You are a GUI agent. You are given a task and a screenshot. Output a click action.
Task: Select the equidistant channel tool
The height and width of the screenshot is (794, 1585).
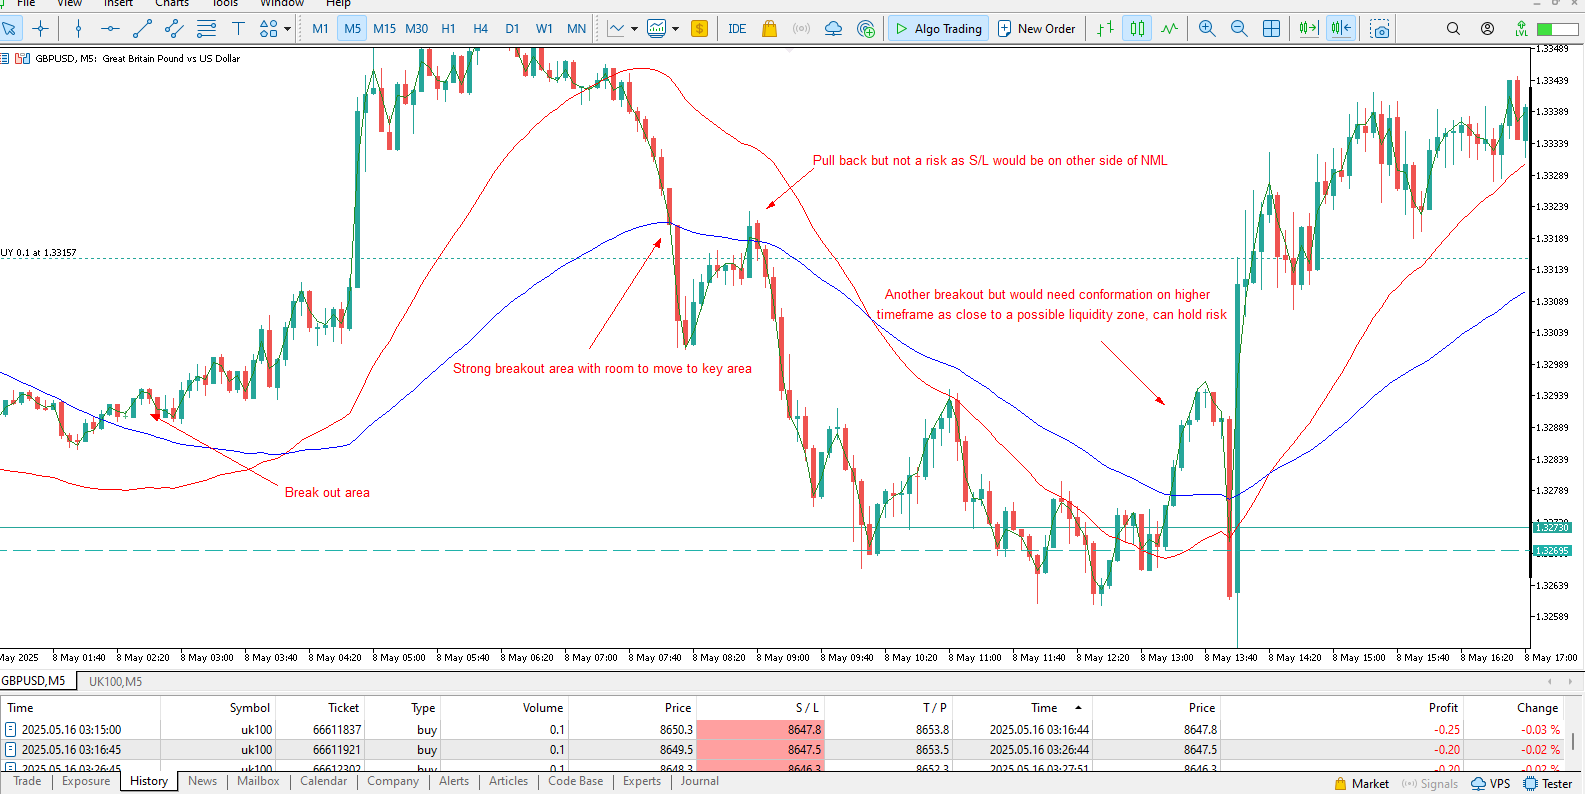click(174, 29)
